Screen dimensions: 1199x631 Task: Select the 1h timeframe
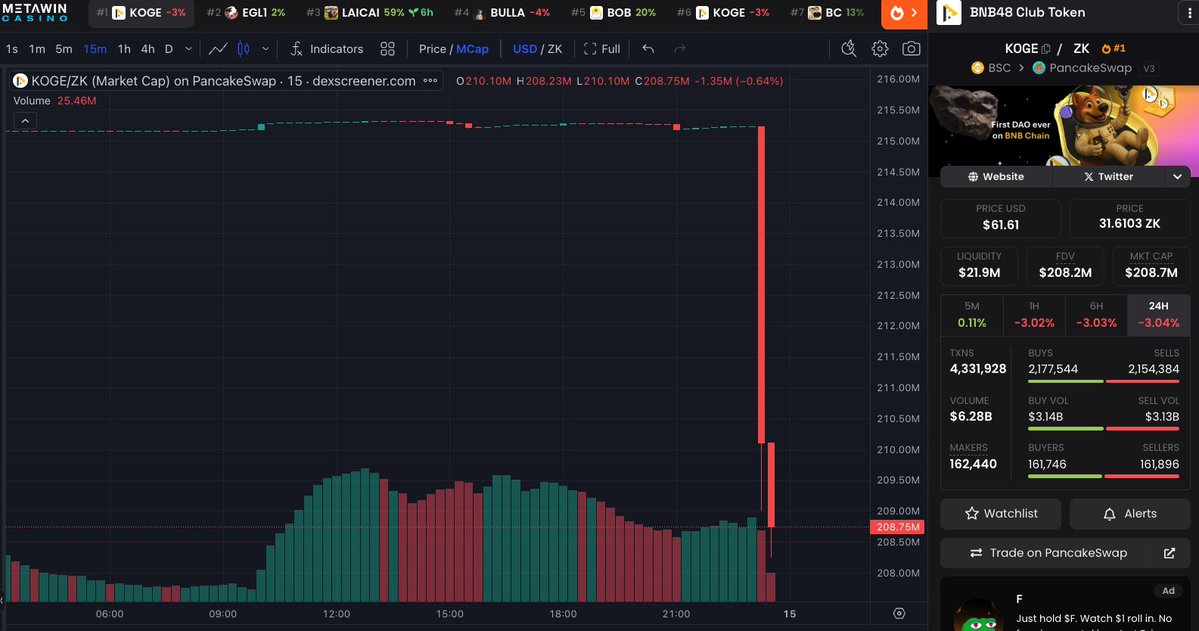(124, 49)
